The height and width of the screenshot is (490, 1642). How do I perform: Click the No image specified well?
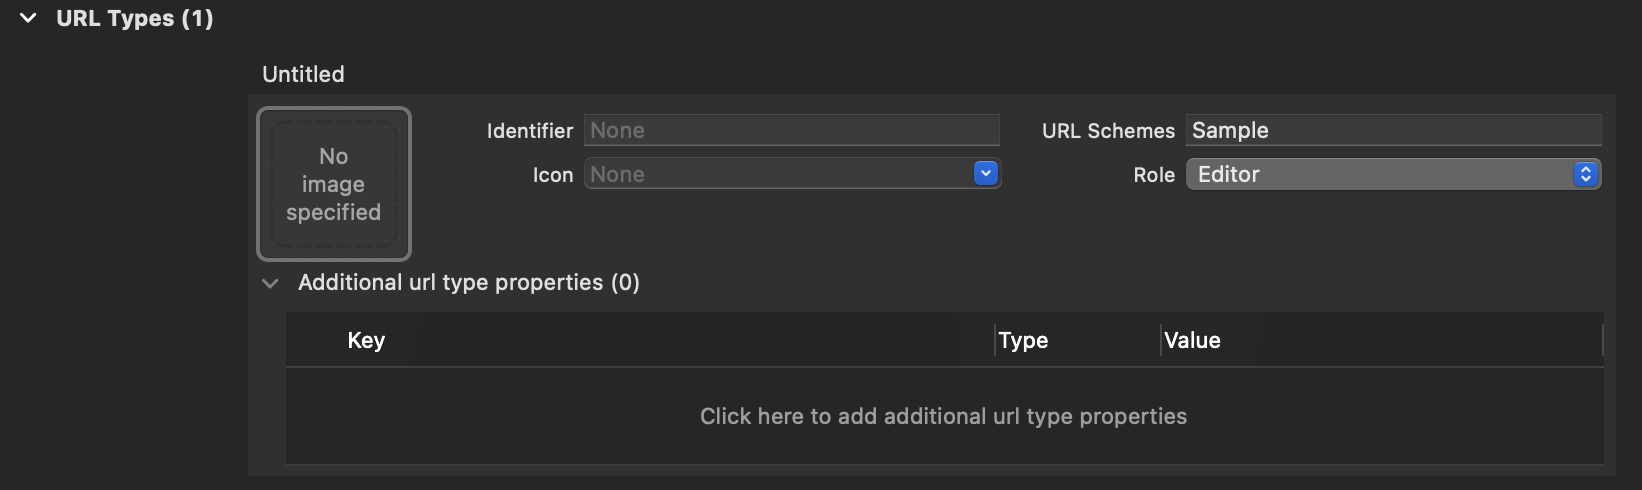click(334, 184)
